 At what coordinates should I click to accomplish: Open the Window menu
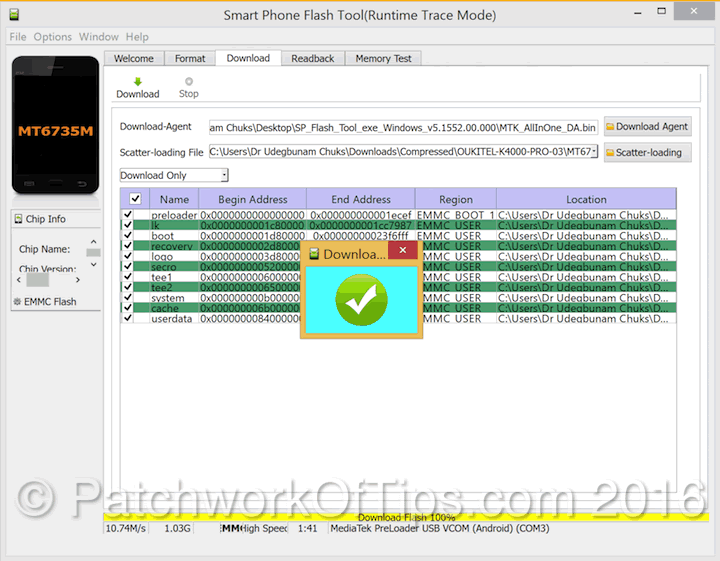click(98, 37)
